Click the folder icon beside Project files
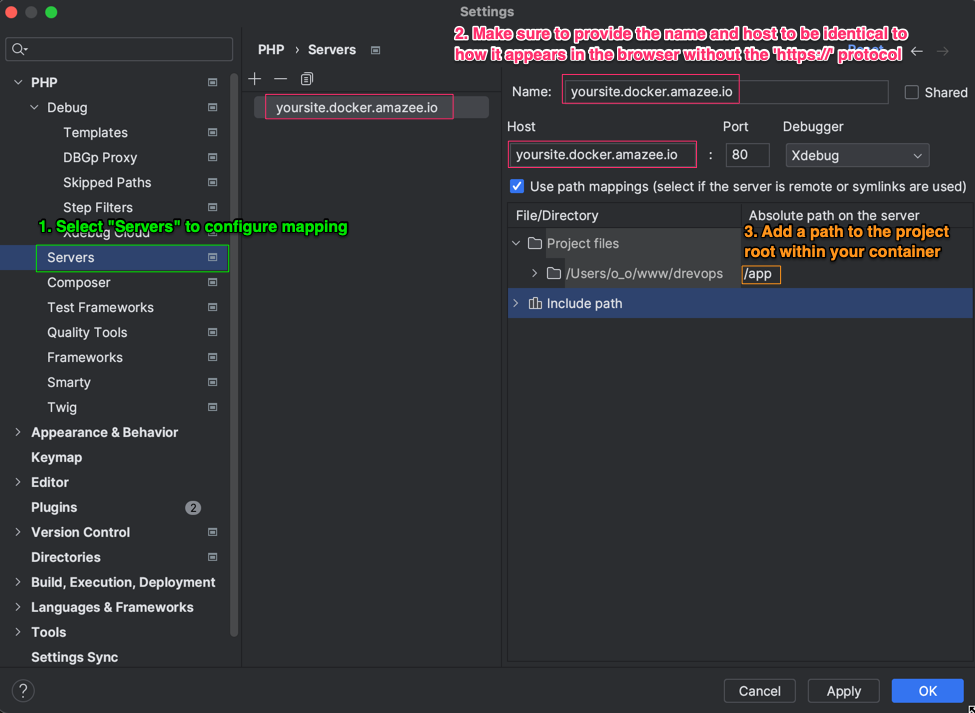Viewport: 975px width, 713px height. (532, 243)
